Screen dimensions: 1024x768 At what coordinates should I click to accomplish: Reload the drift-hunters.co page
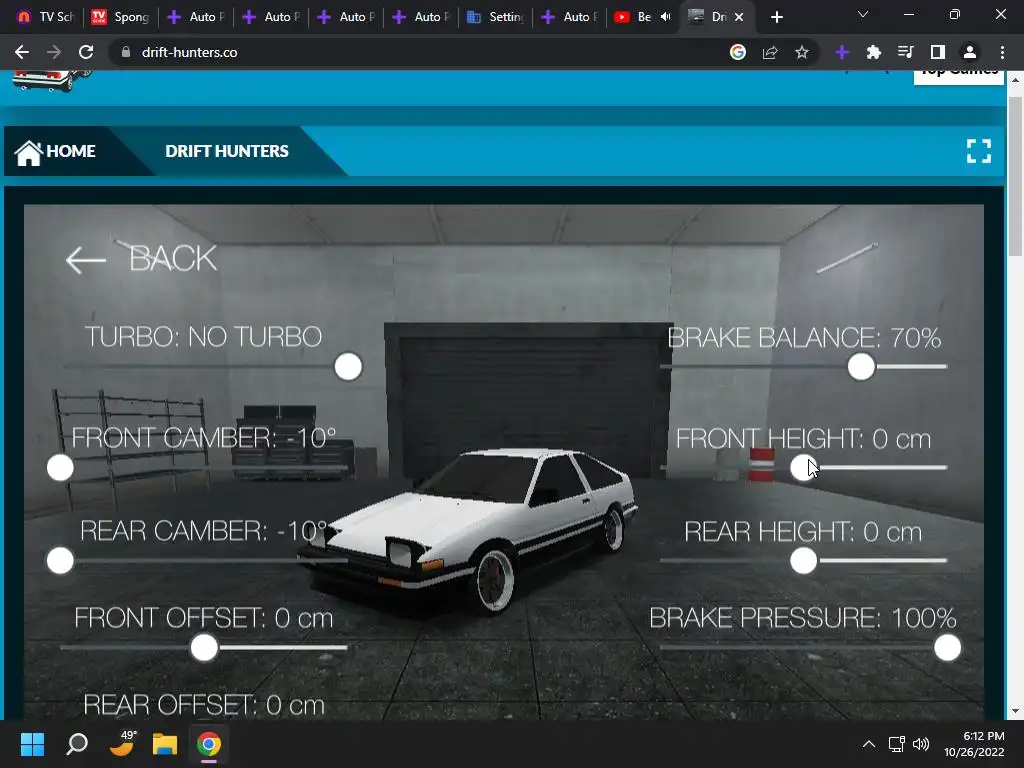coord(86,52)
